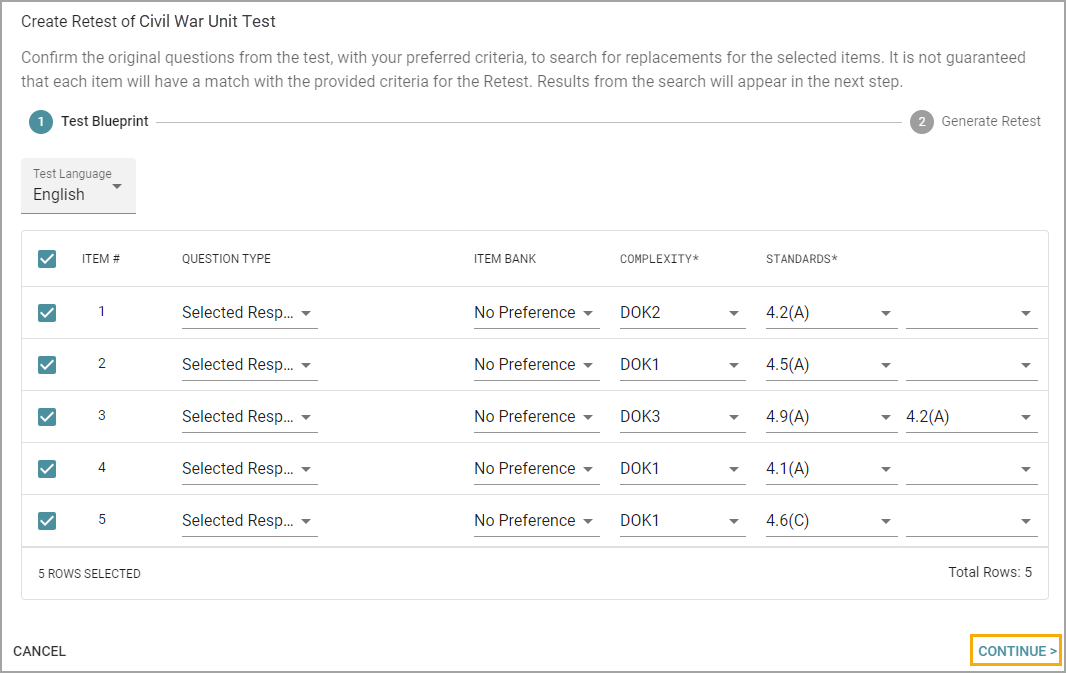Uncheck the checkbox for item 2

pyautogui.click(x=47, y=365)
